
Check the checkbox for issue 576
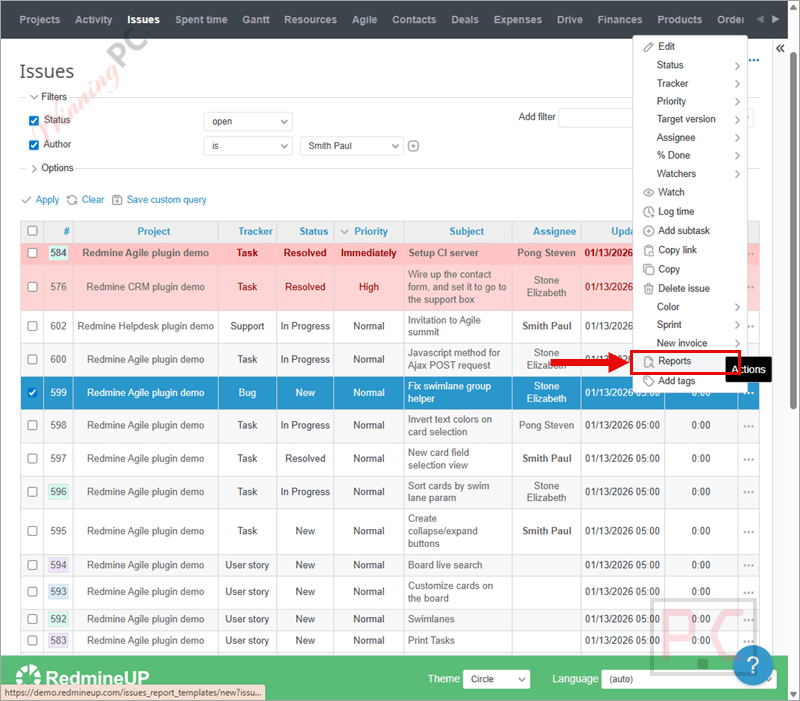32,287
